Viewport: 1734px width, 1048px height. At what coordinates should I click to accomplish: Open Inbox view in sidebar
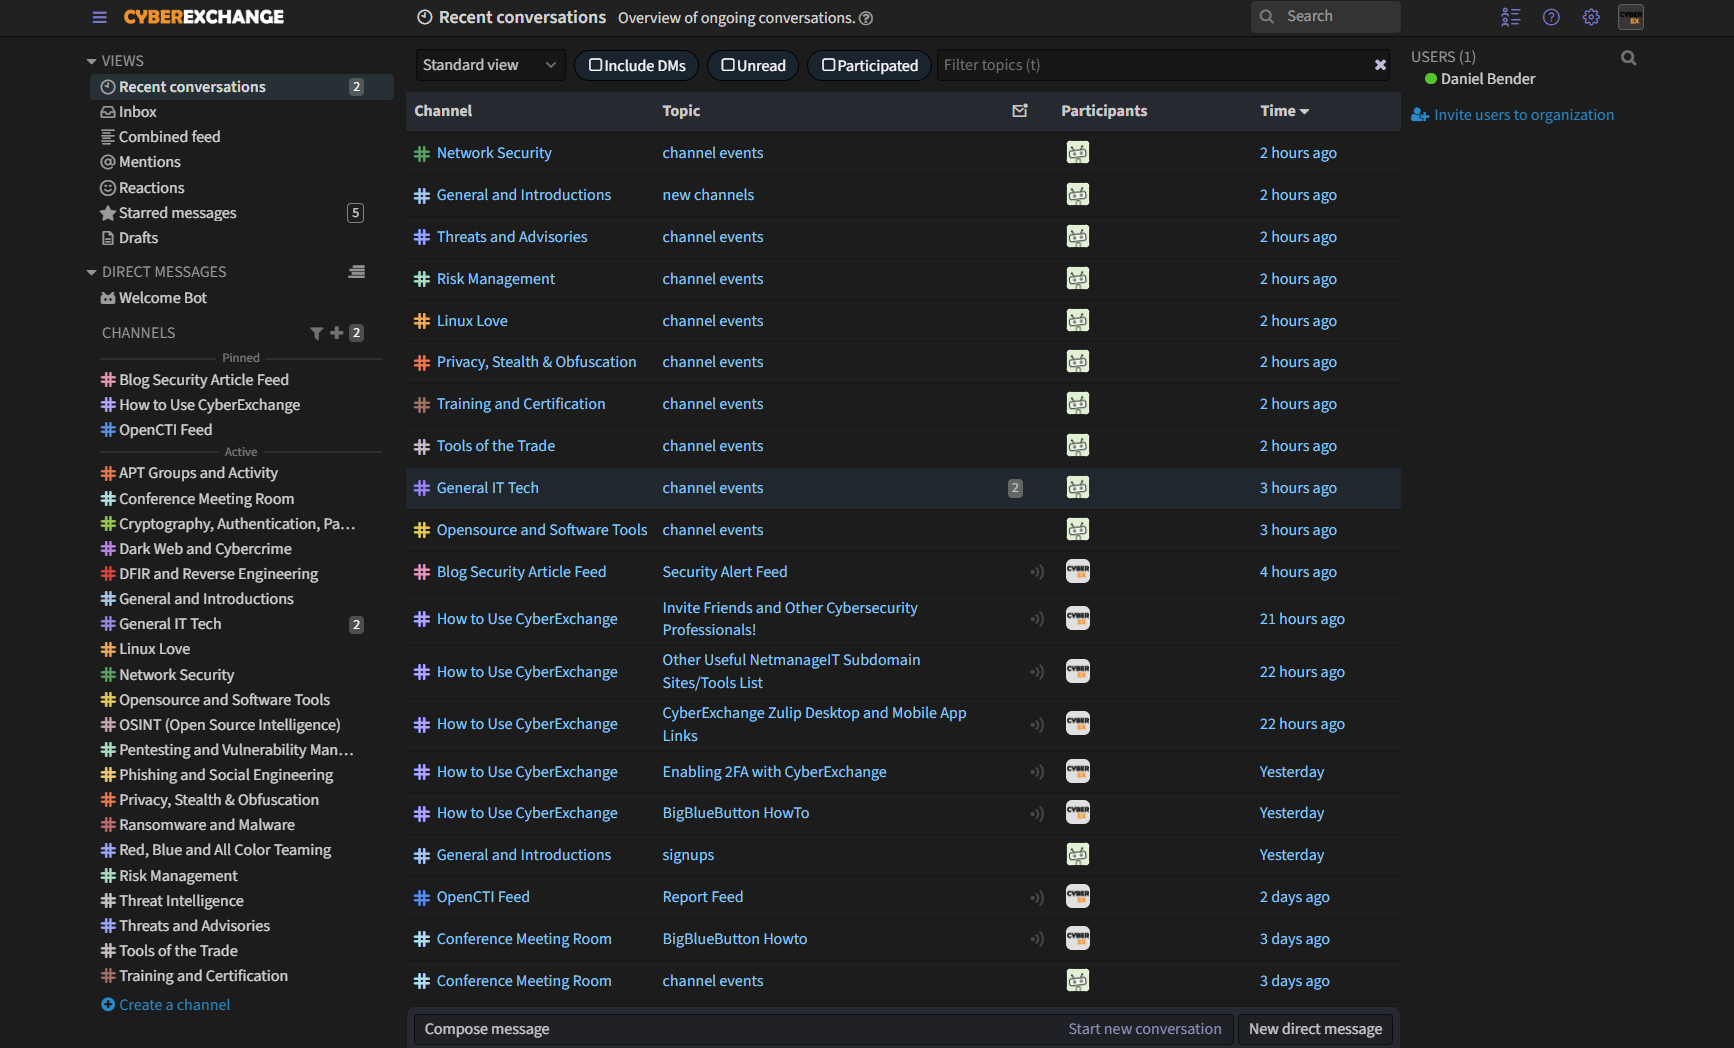click(x=138, y=112)
